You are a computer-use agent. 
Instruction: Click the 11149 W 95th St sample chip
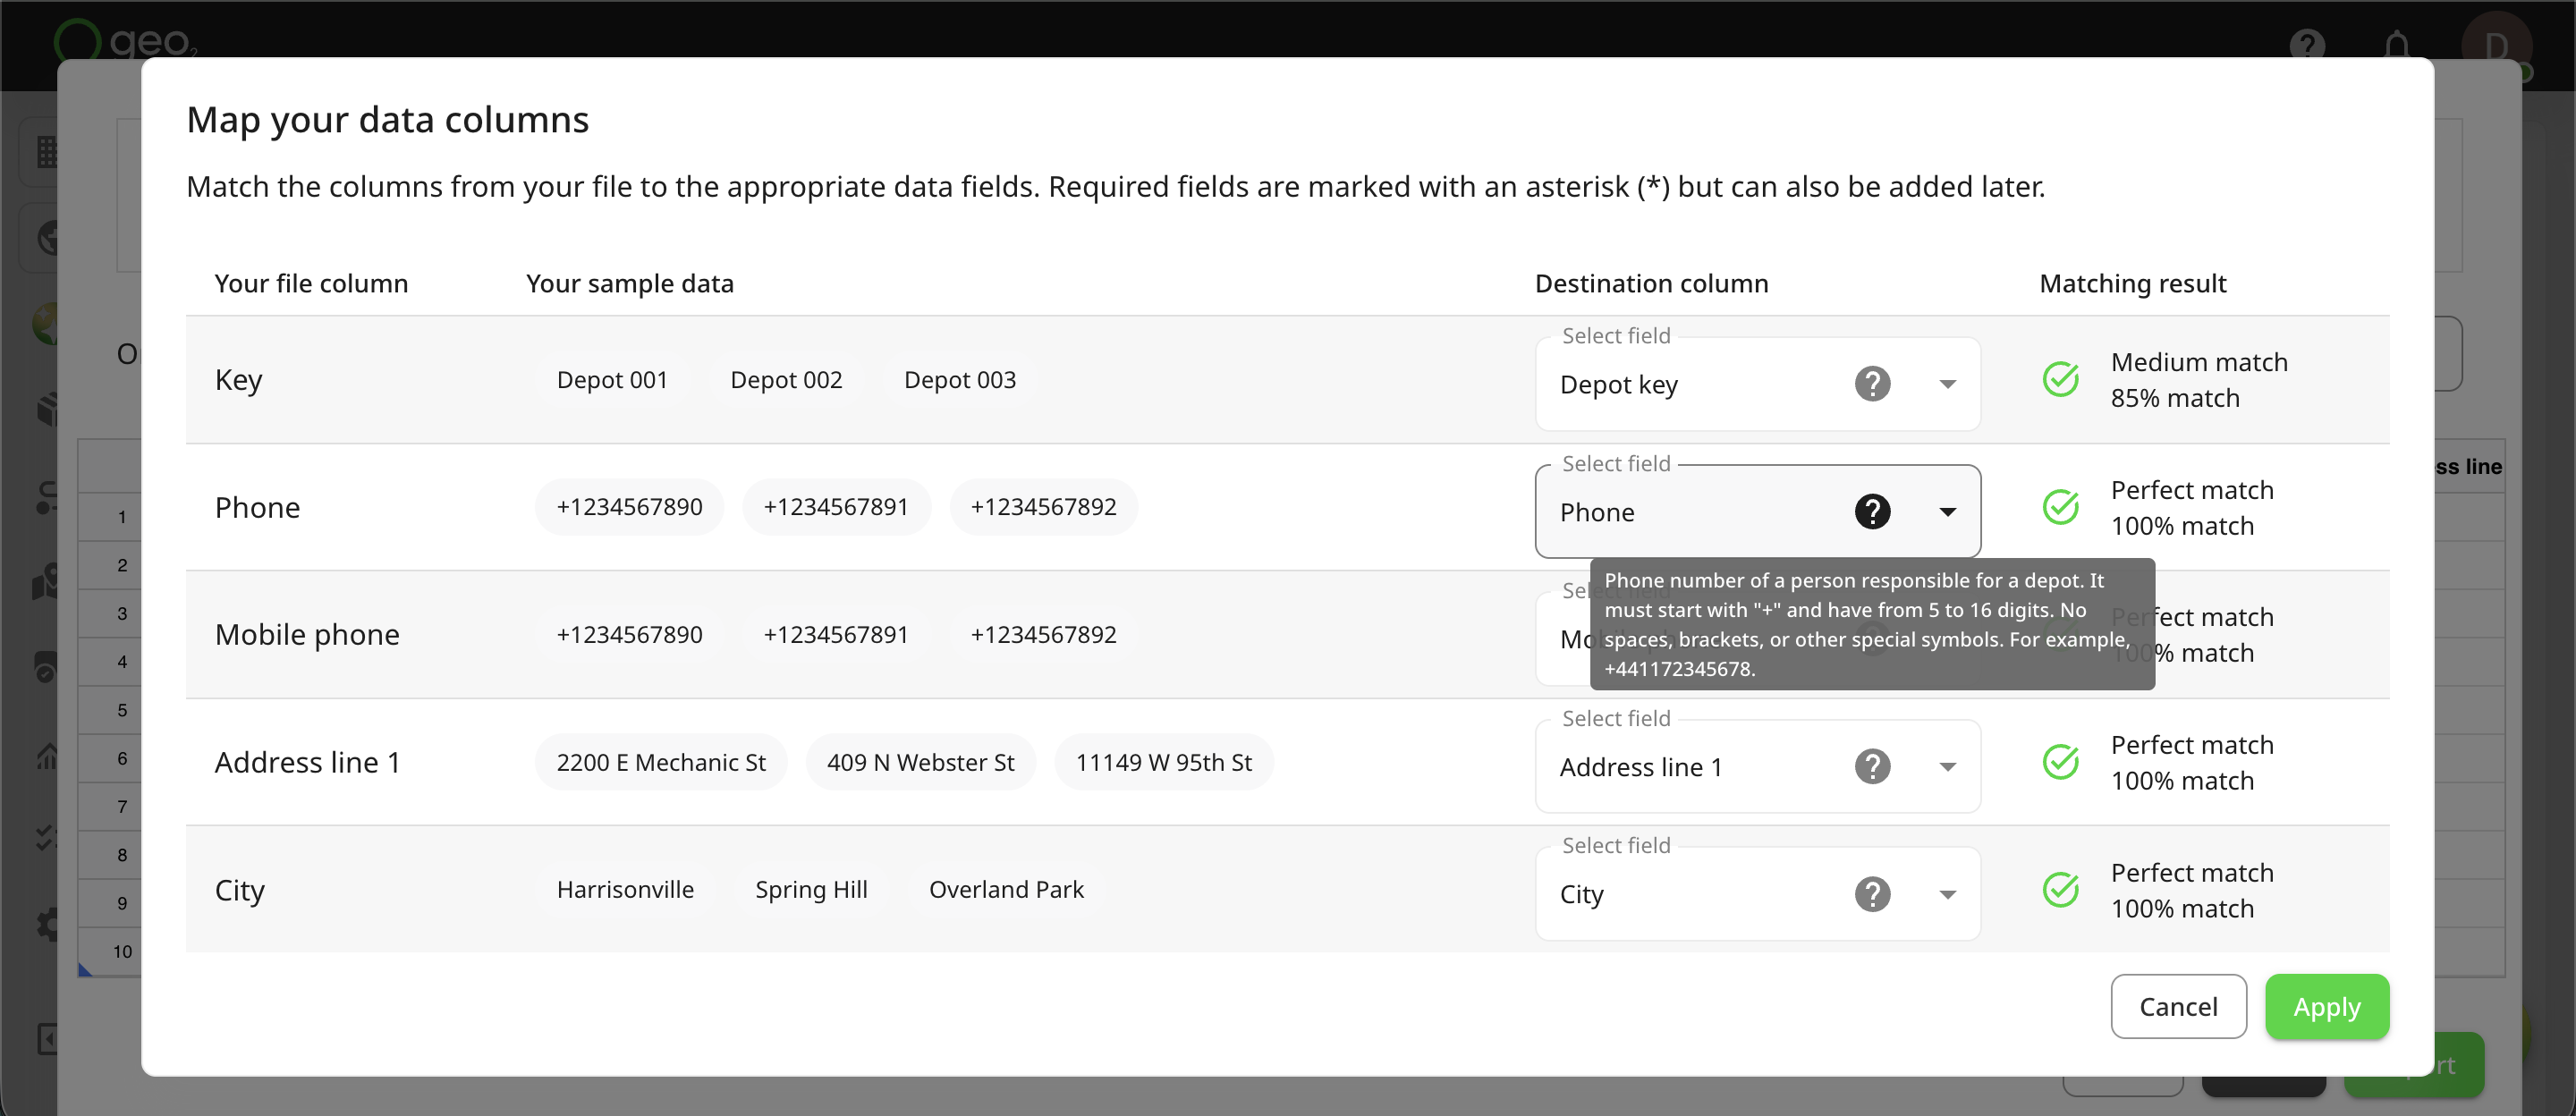[1164, 762]
